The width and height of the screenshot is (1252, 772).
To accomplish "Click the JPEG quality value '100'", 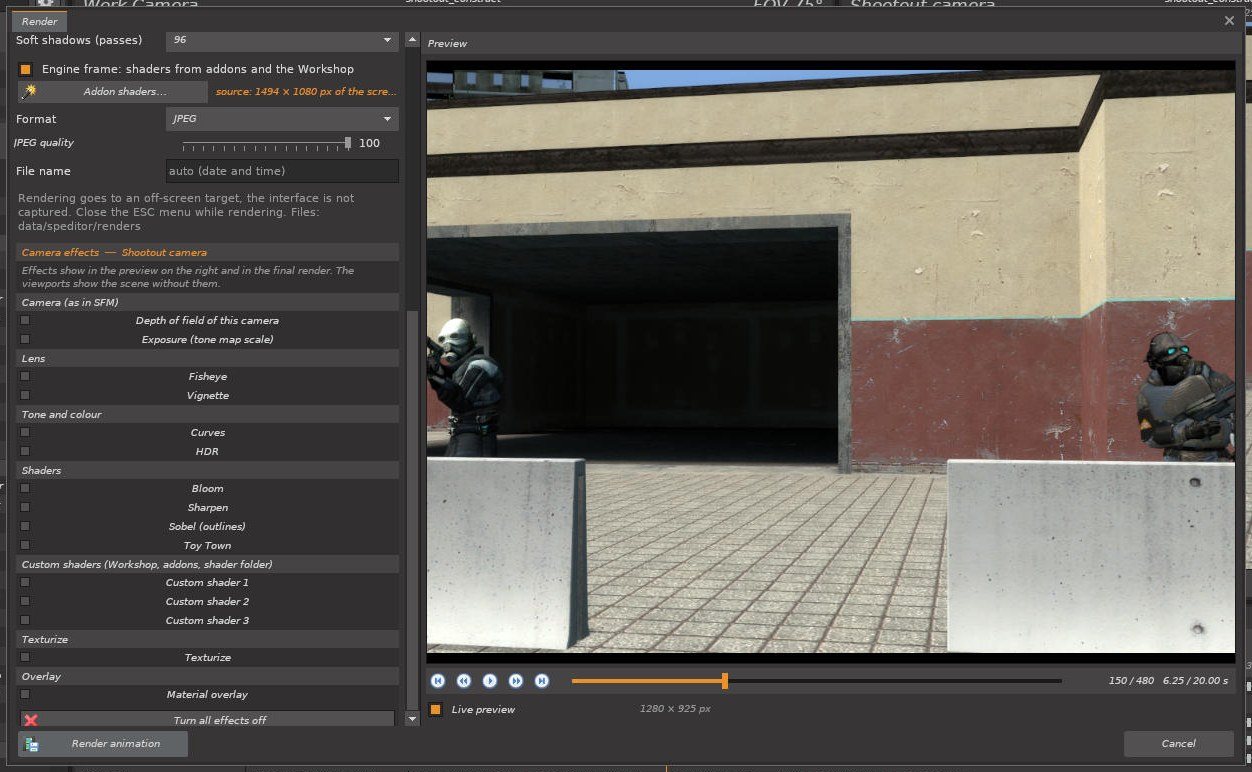I will coord(369,143).
